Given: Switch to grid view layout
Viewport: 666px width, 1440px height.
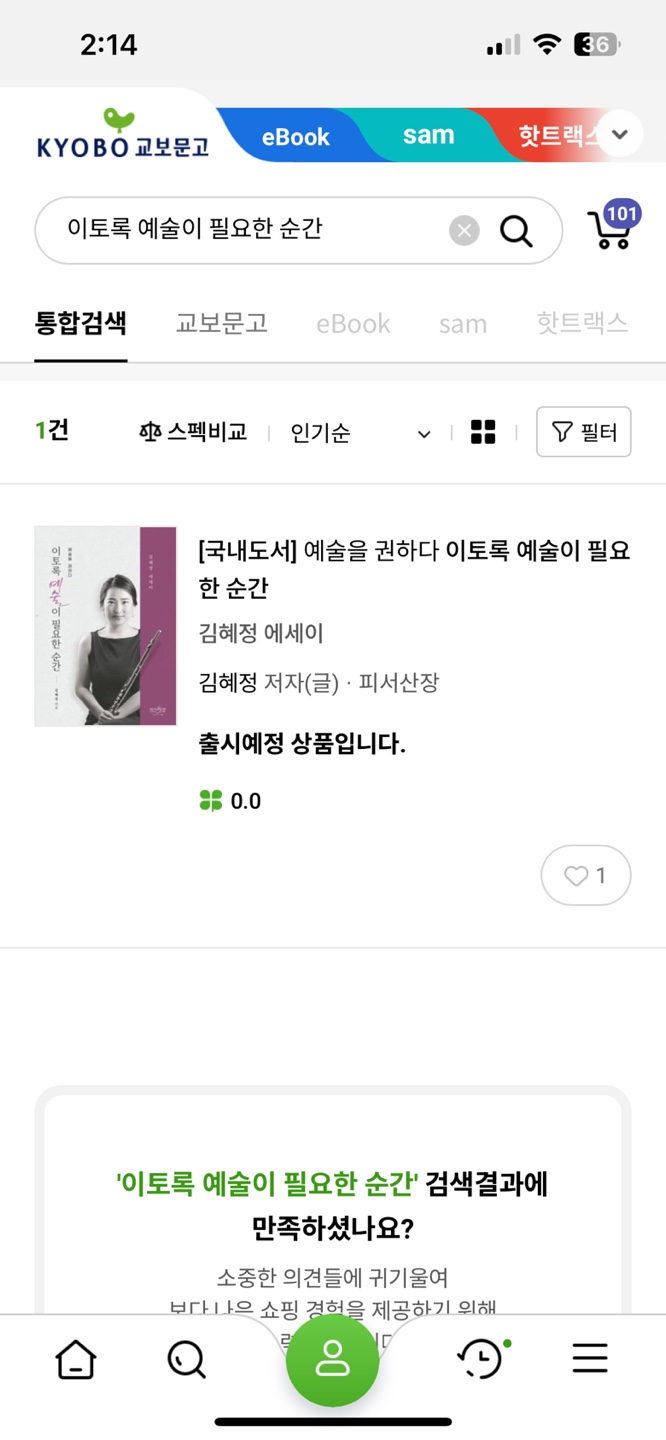Looking at the screenshot, I should point(483,432).
